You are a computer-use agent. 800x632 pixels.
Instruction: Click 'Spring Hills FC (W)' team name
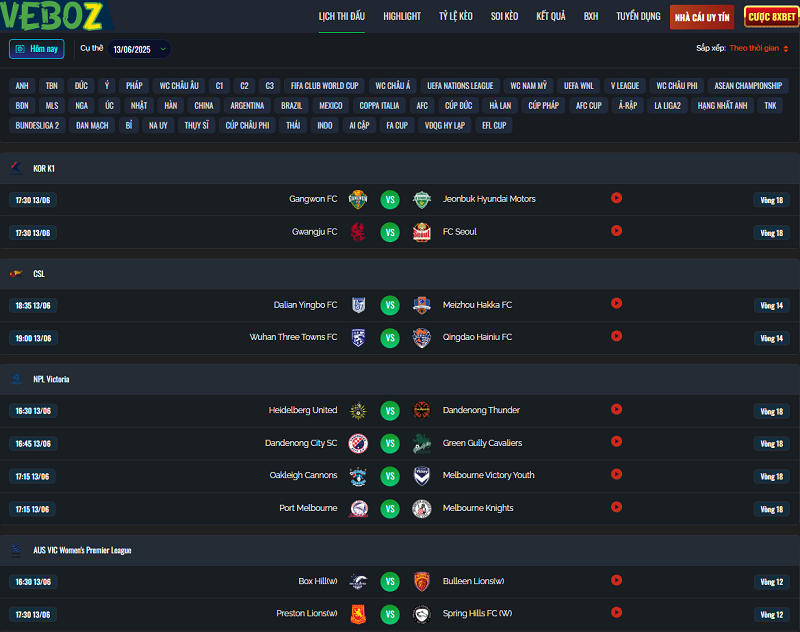click(x=477, y=613)
